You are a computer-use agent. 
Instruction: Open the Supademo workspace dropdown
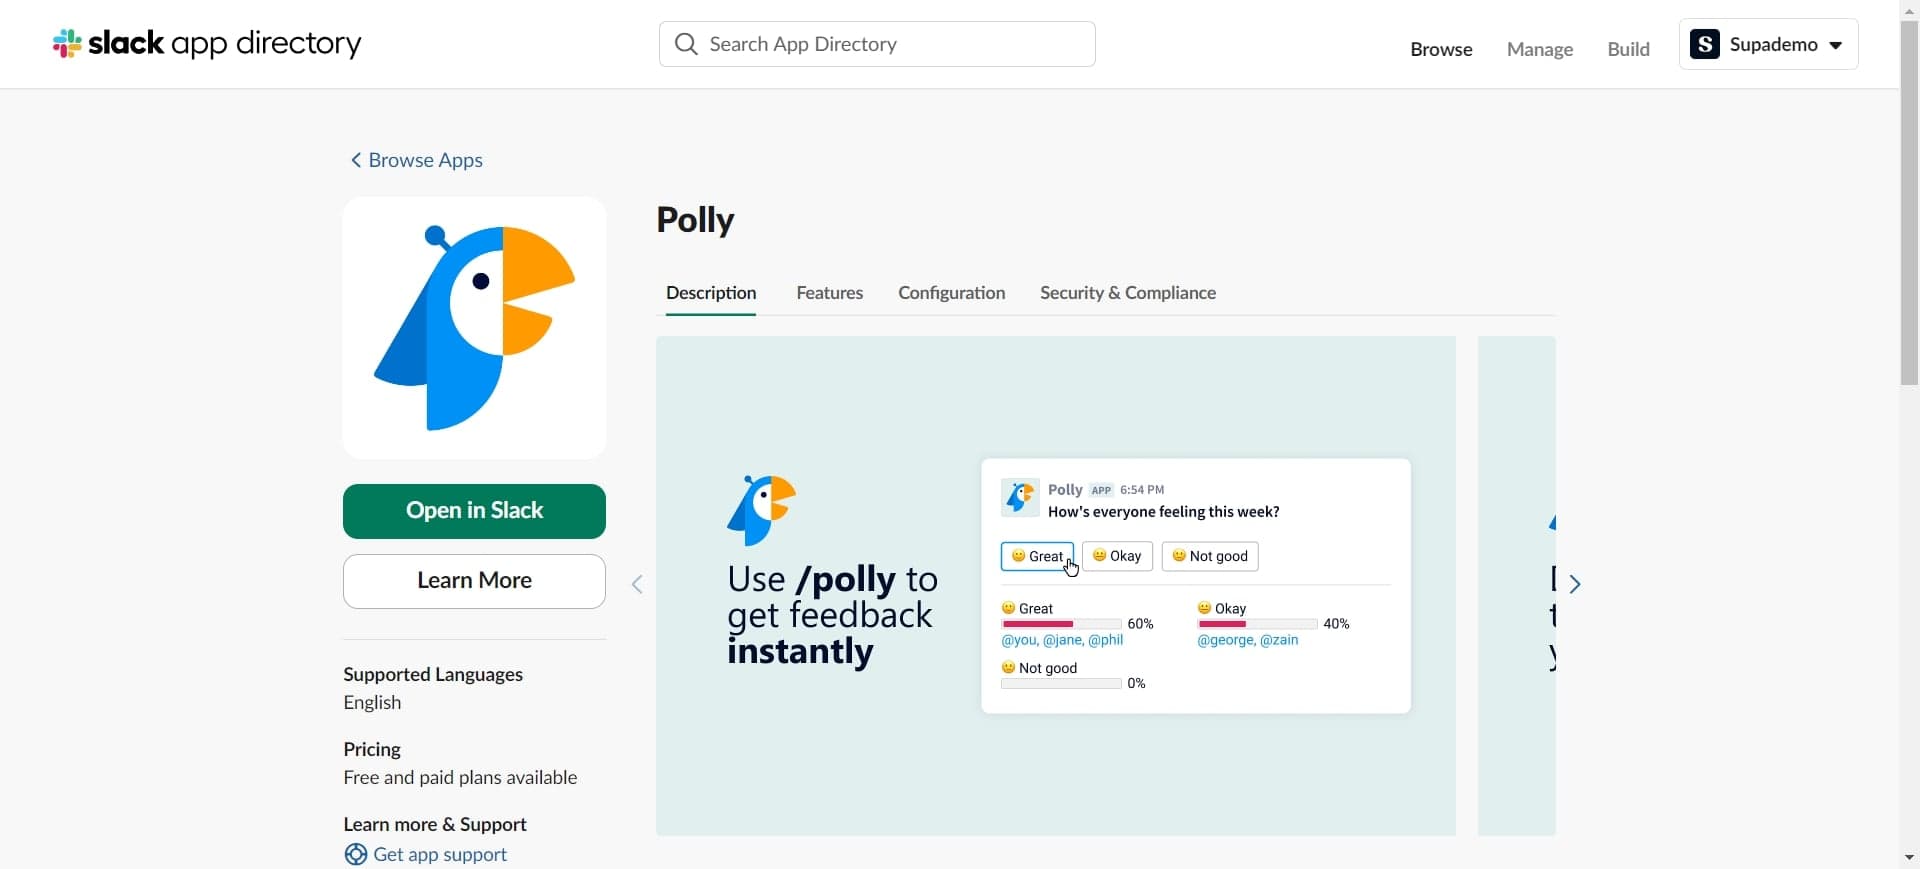tap(1835, 45)
